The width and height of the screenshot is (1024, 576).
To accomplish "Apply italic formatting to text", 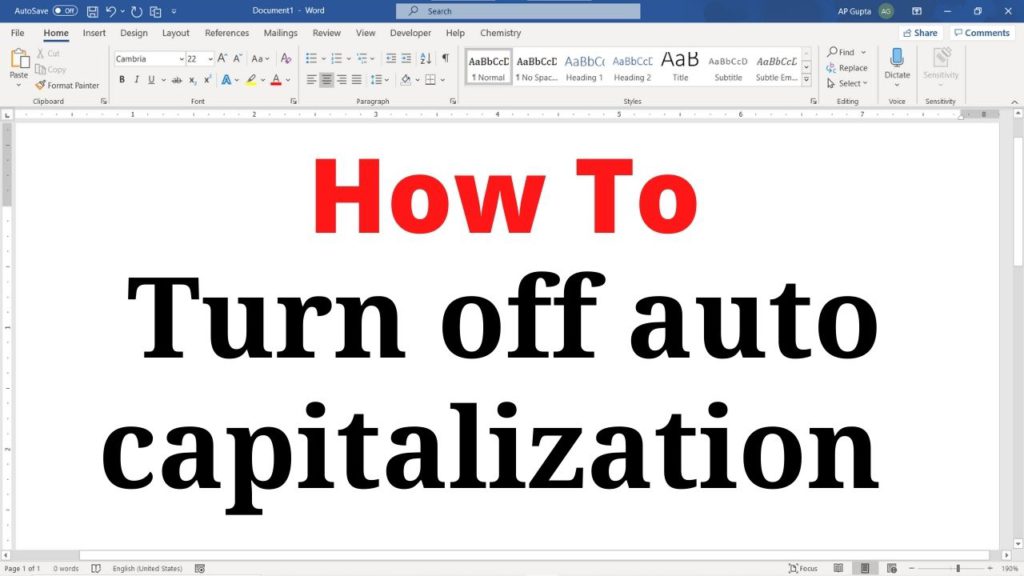I will pyautogui.click(x=136, y=78).
